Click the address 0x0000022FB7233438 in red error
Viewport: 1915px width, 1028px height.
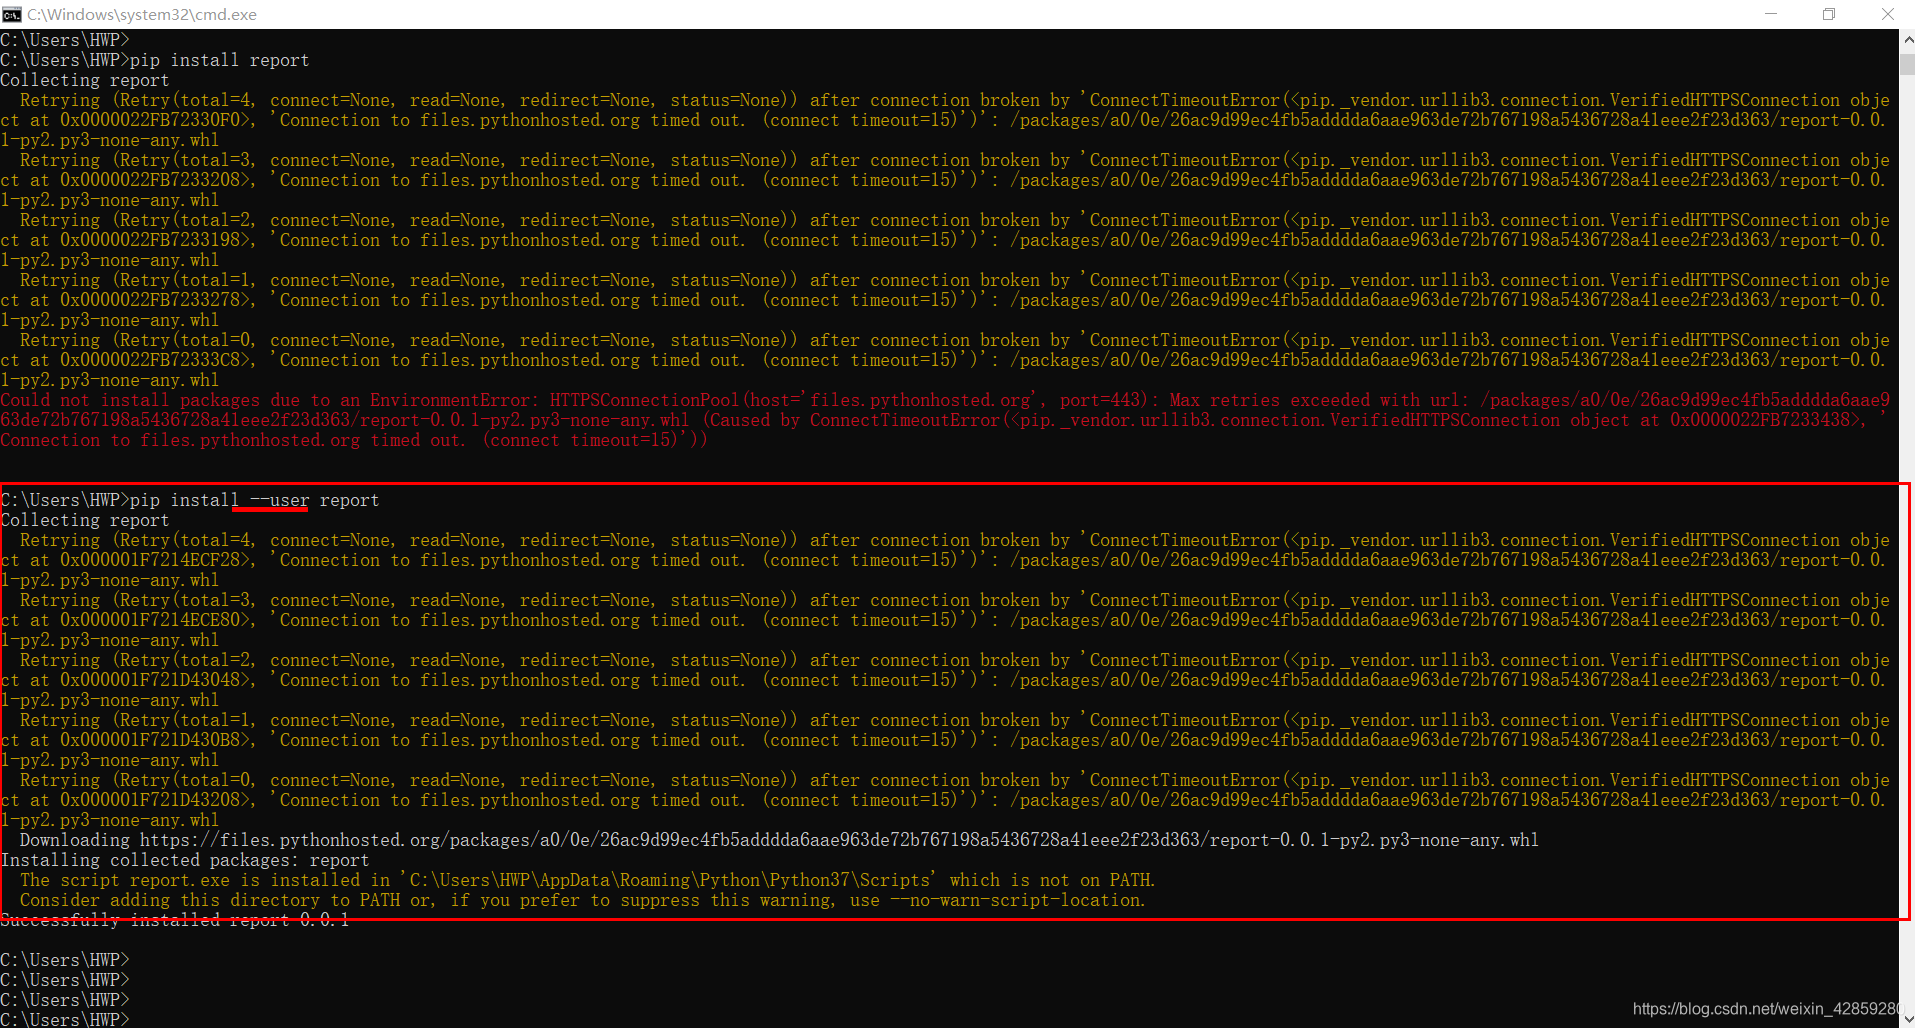(x=1765, y=420)
